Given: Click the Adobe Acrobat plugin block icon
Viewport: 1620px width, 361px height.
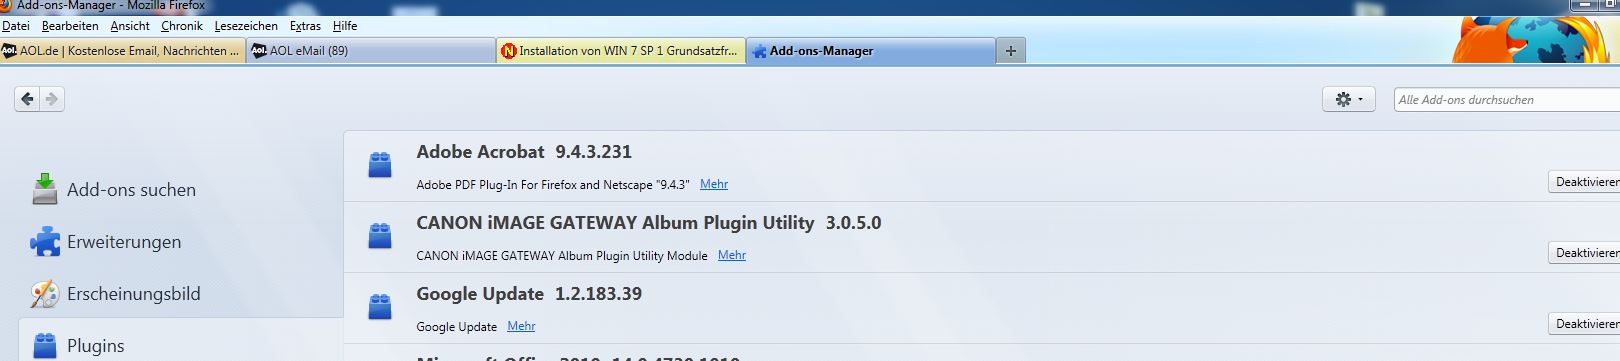Looking at the screenshot, I should [x=380, y=165].
